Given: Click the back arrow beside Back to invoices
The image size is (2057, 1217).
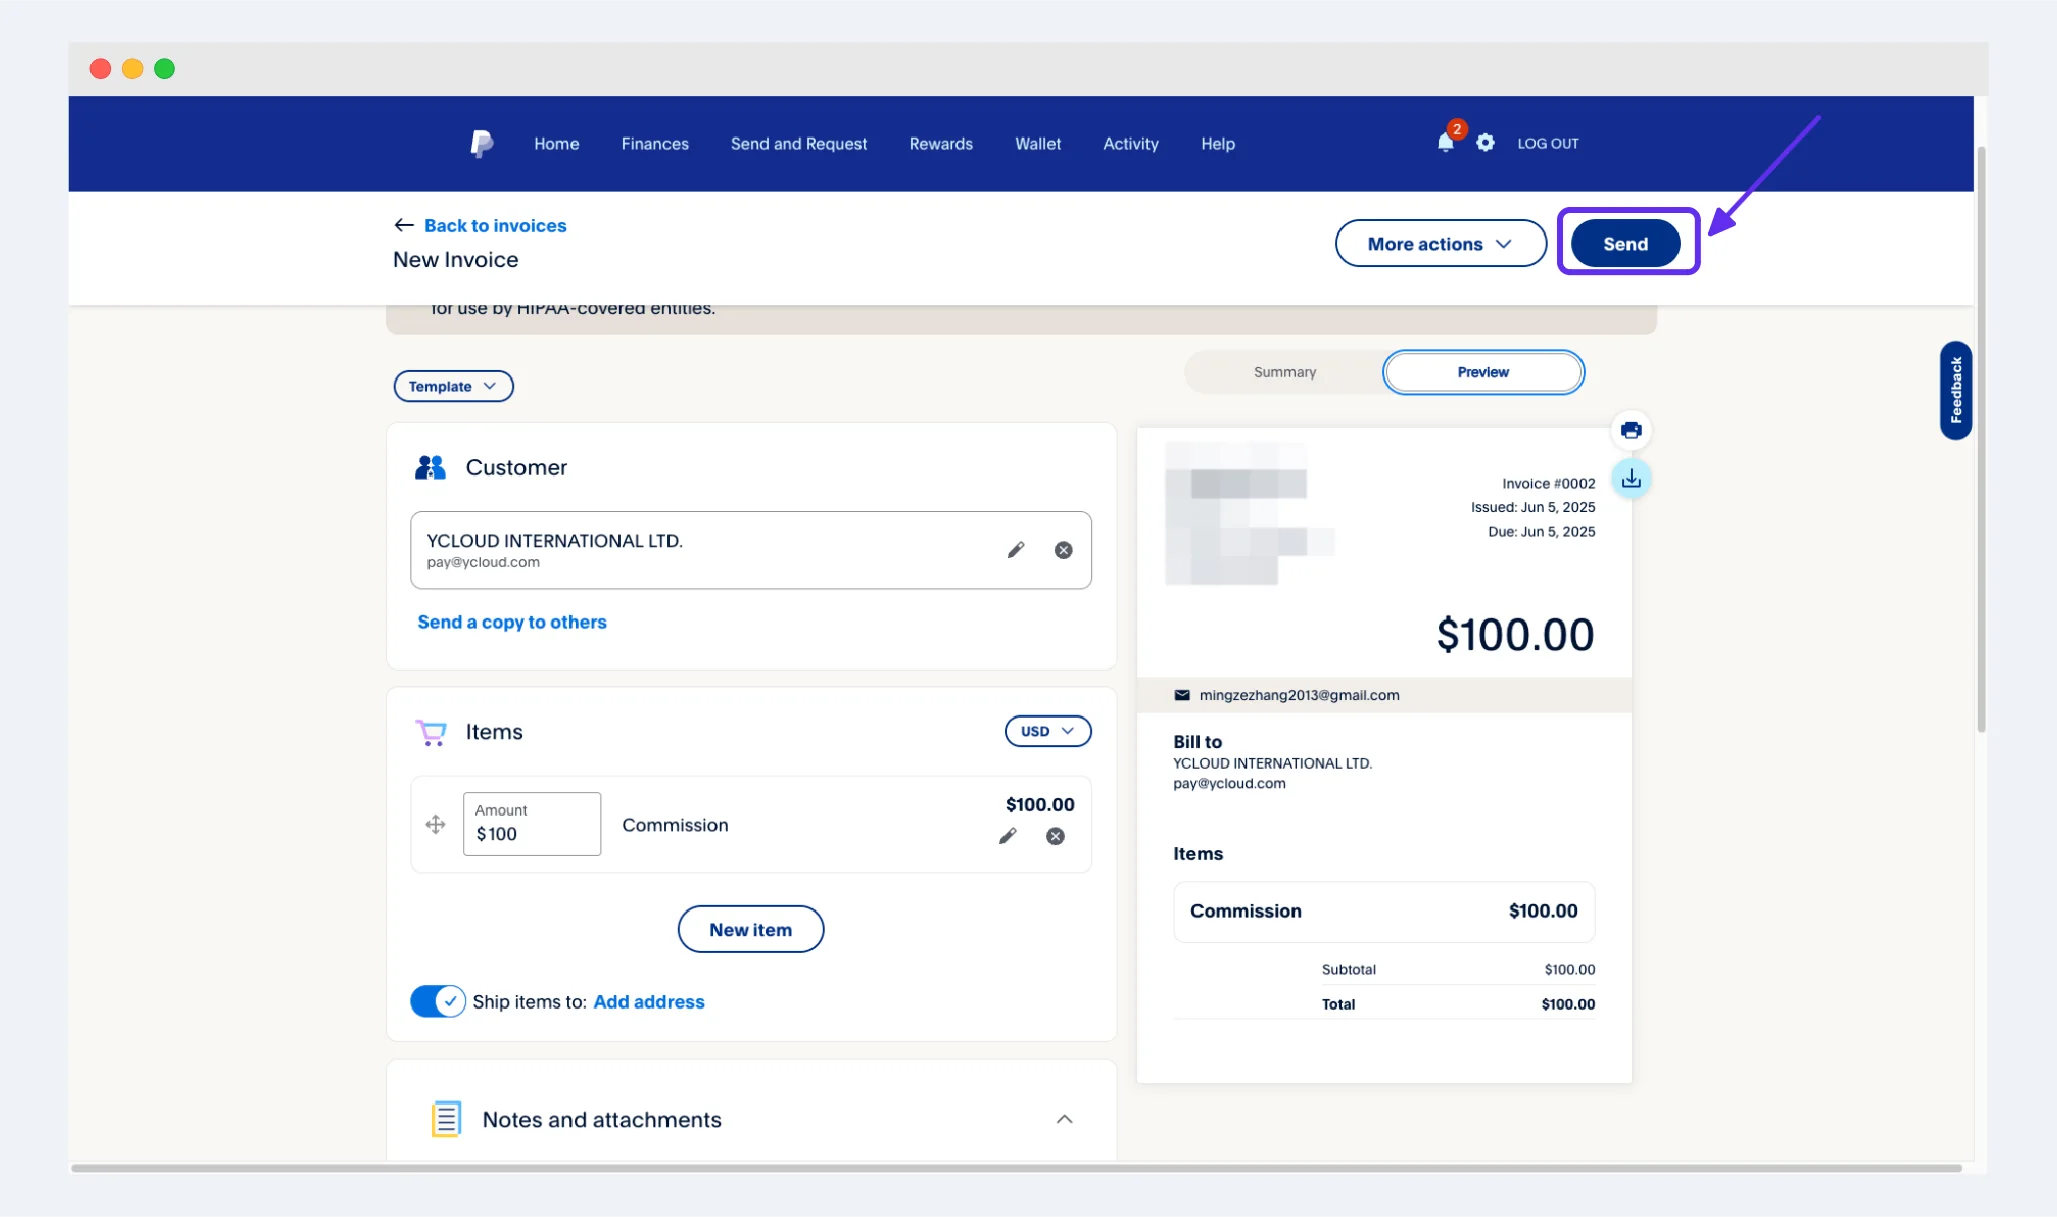Looking at the screenshot, I should click(x=403, y=225).
